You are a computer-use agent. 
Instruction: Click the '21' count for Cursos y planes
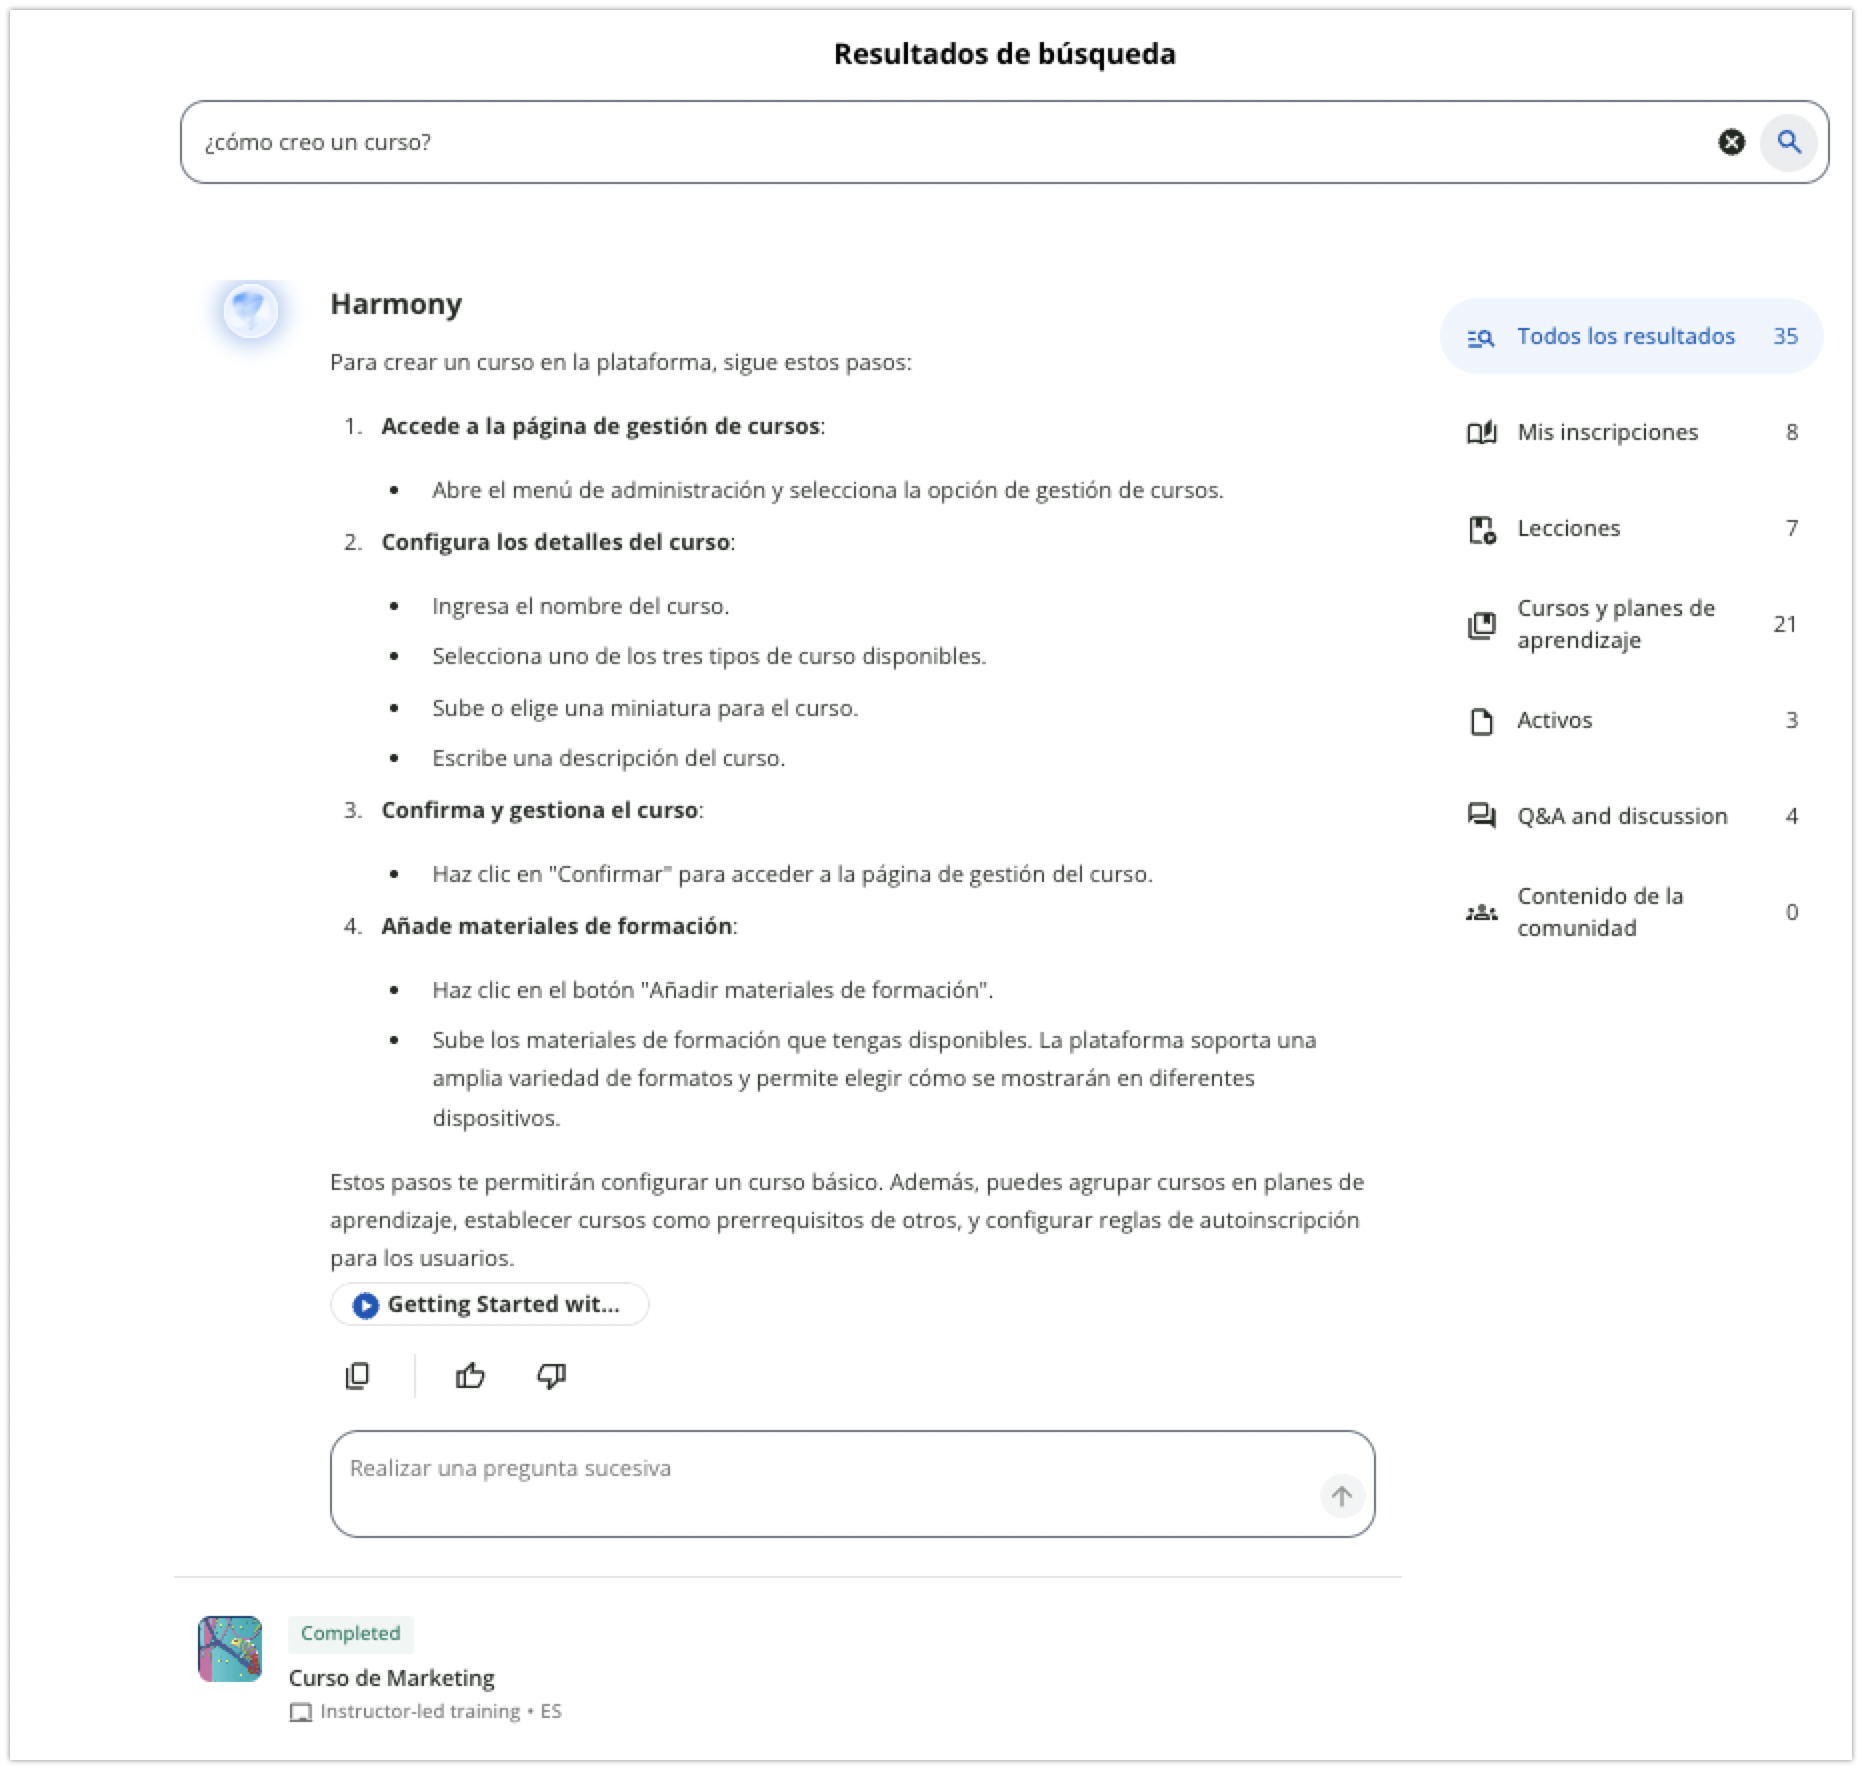(1785, 624)
